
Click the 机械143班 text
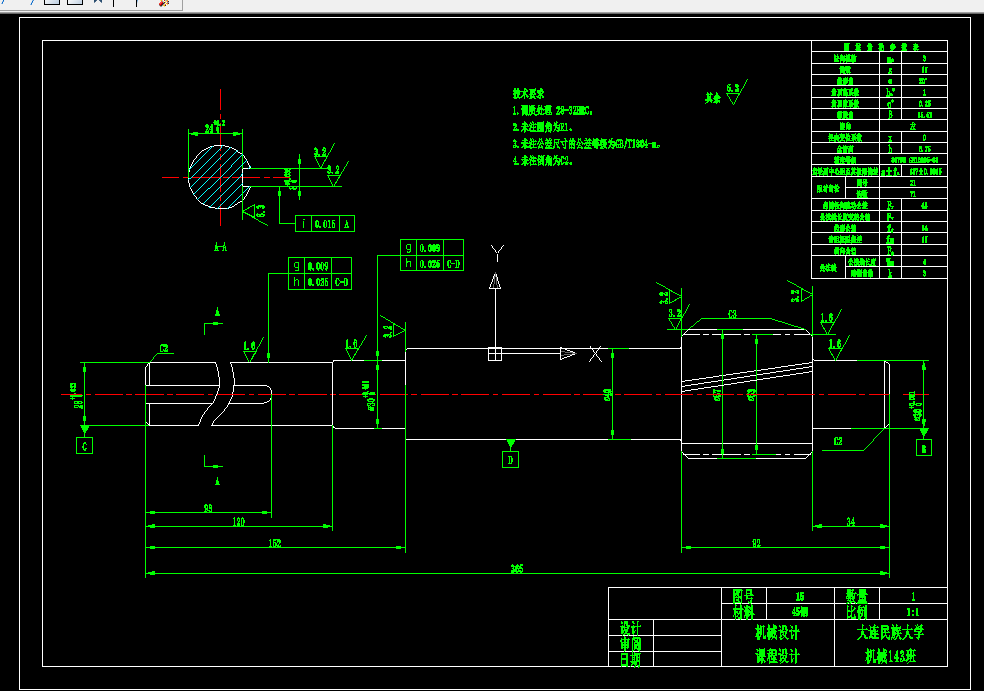pyautogui.click(x=890, y=656)
